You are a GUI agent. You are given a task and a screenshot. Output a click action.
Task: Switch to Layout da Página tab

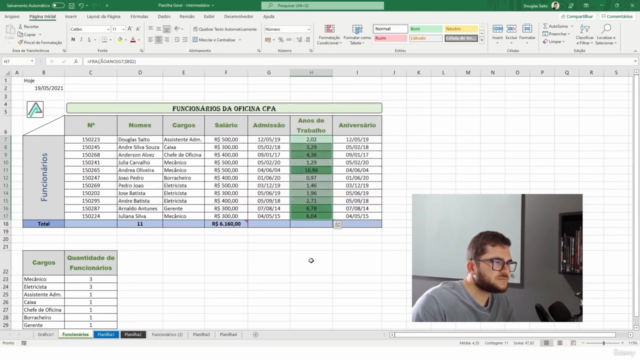(x=103, y=16)
